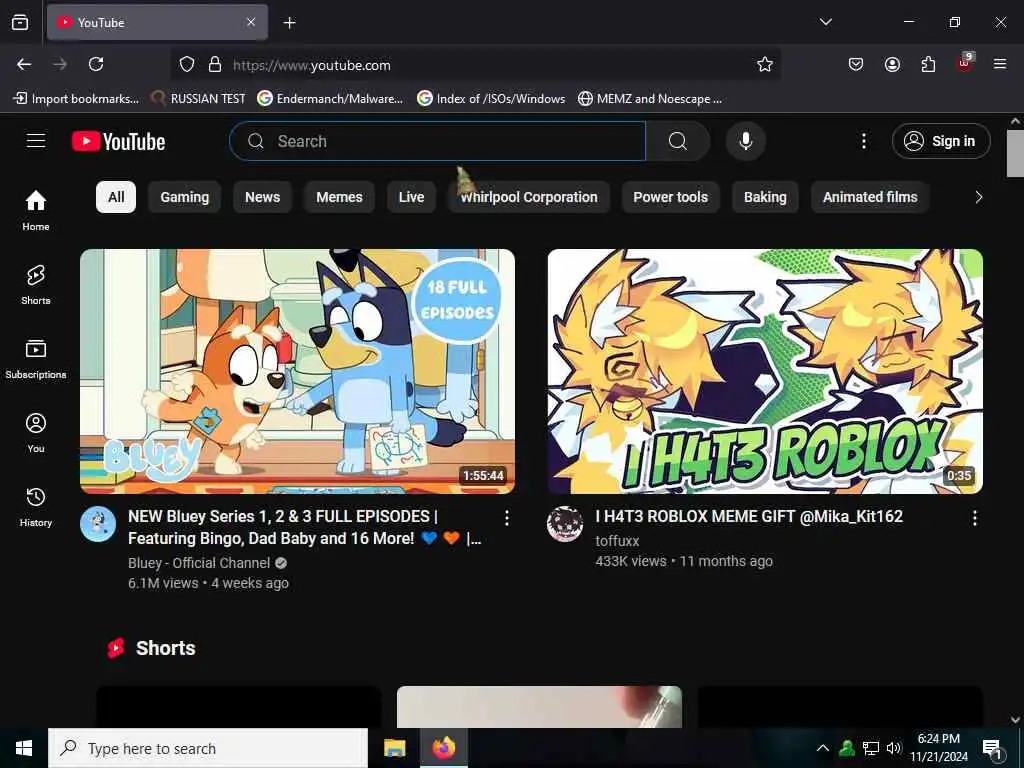Image resolution: width=1024 pixels, height=768 pixels.
Task: Click the search magnifier button
Action: (x=678, y=141)
